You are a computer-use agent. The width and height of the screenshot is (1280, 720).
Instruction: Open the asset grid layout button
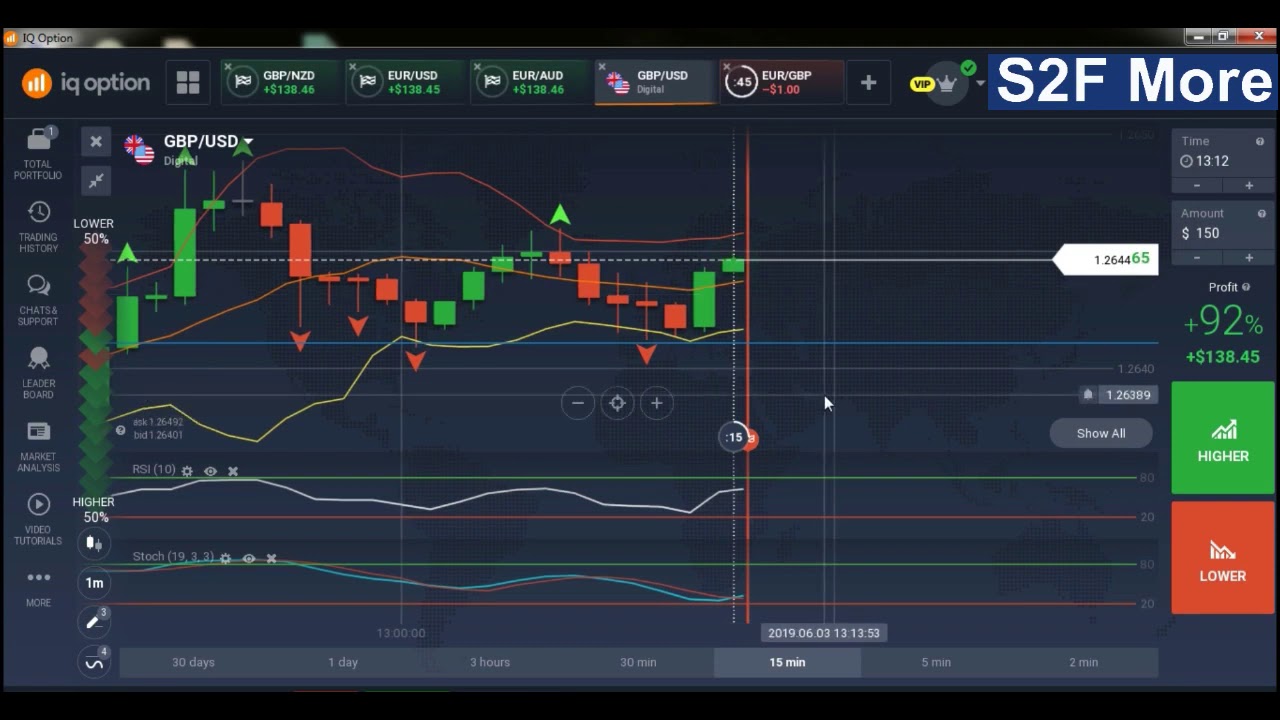pos(188,83)
